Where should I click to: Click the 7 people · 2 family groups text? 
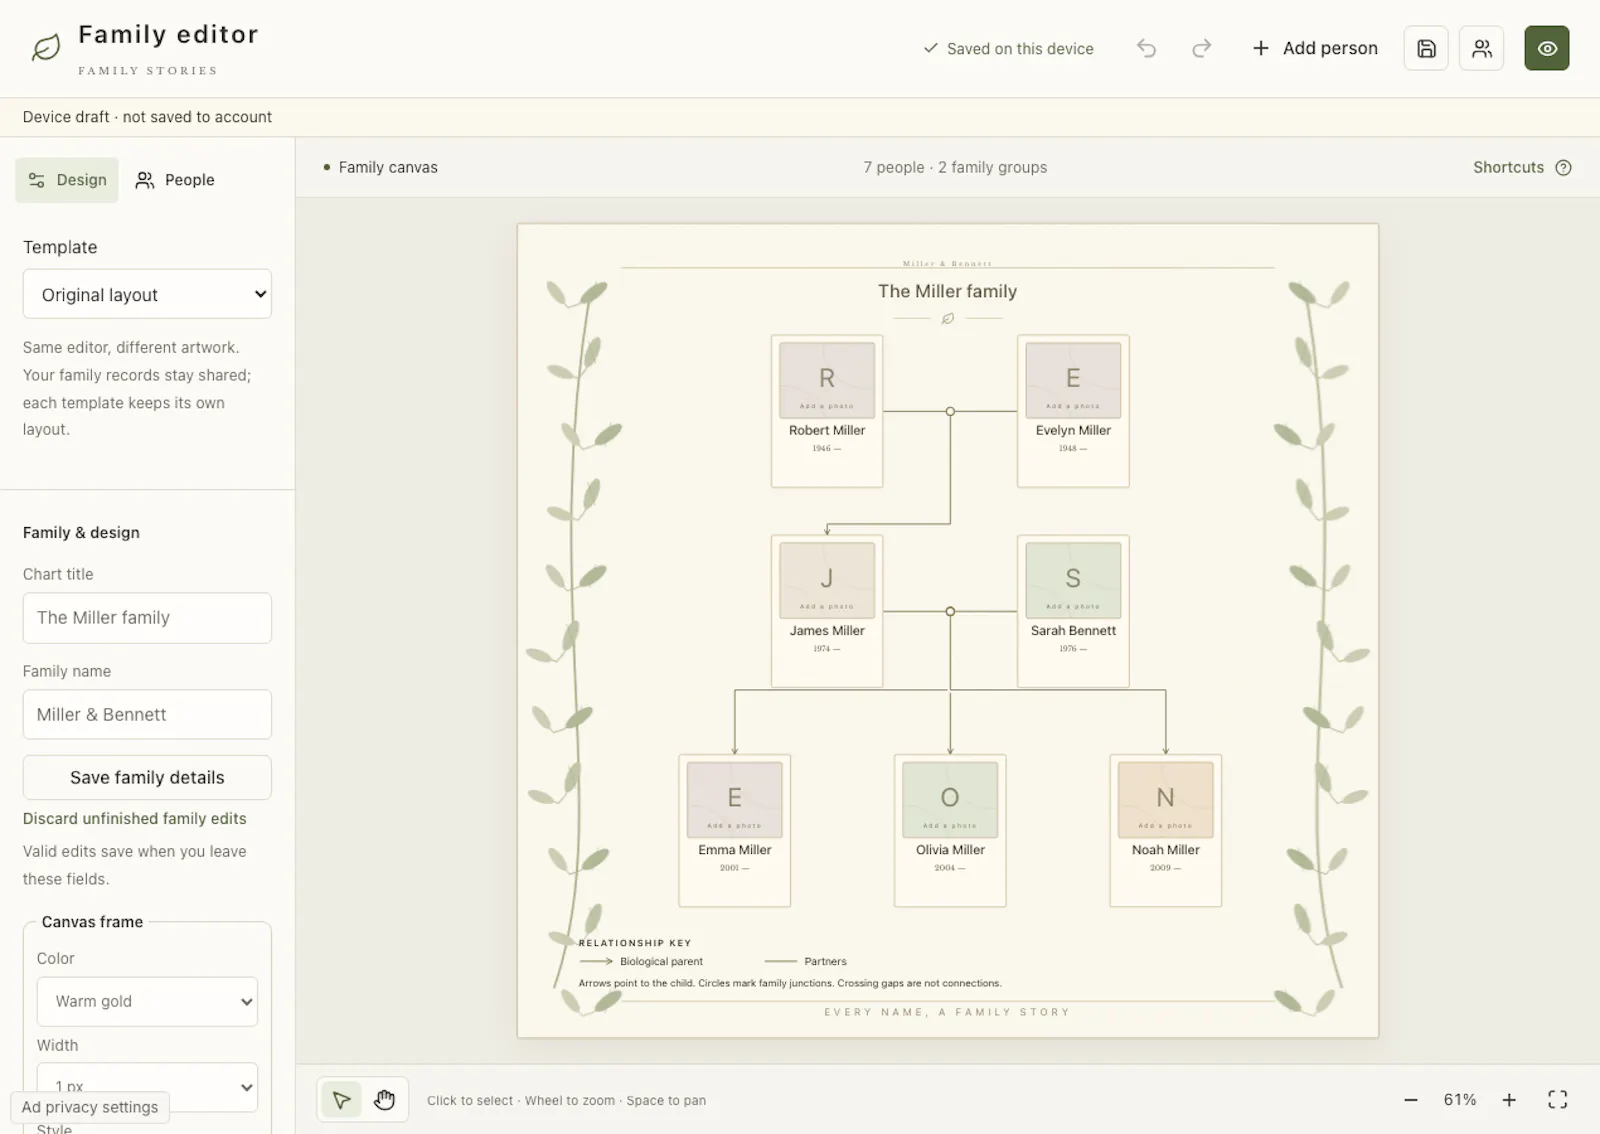click(x=955, y=167)
